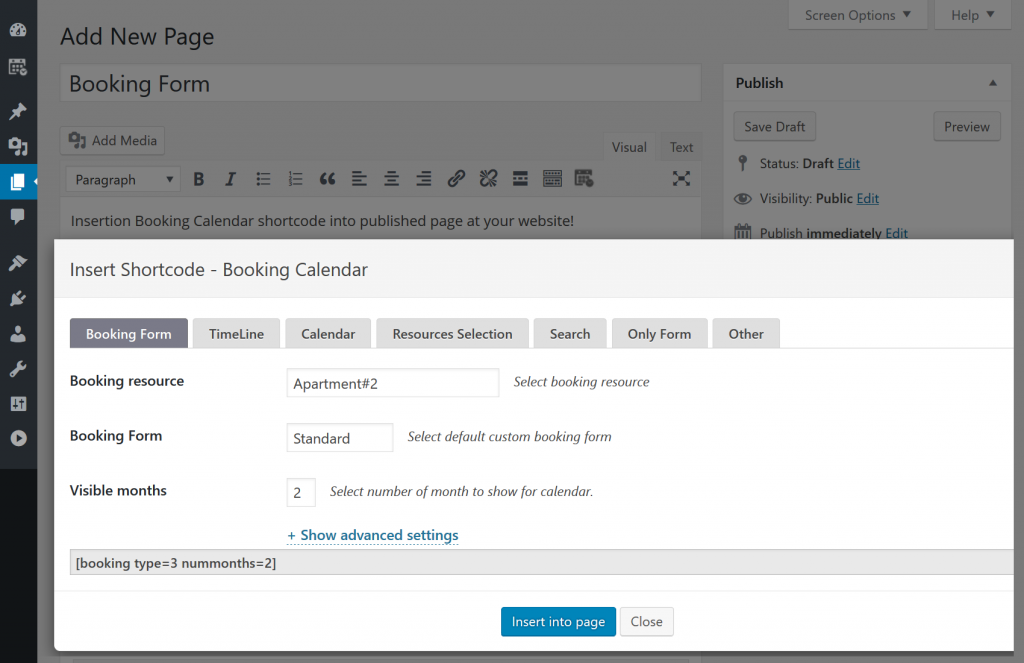Click Insert into page

[558, 621]
